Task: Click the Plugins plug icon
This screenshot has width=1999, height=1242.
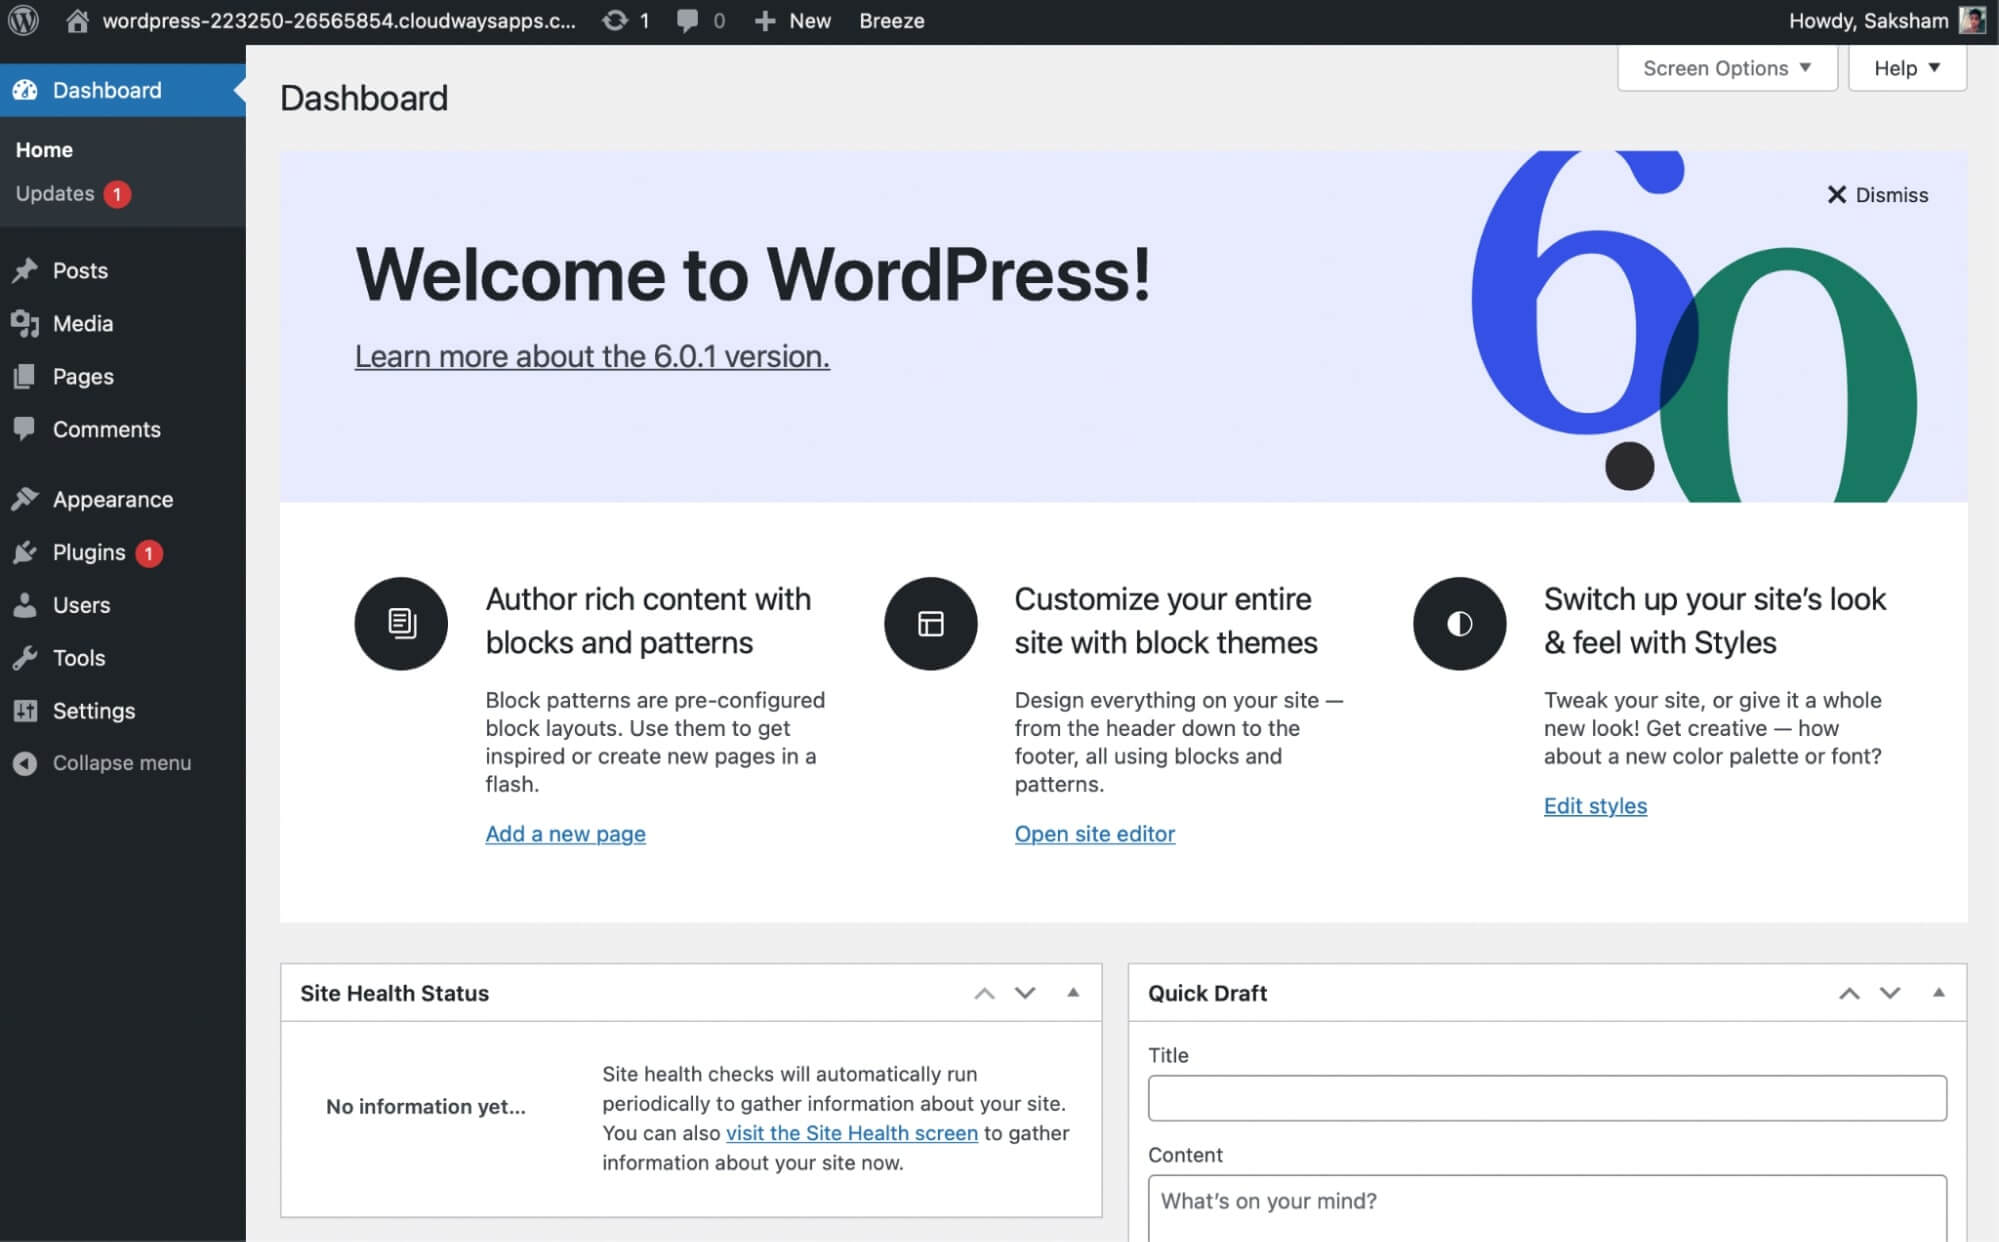Action: tap(25, 552)
